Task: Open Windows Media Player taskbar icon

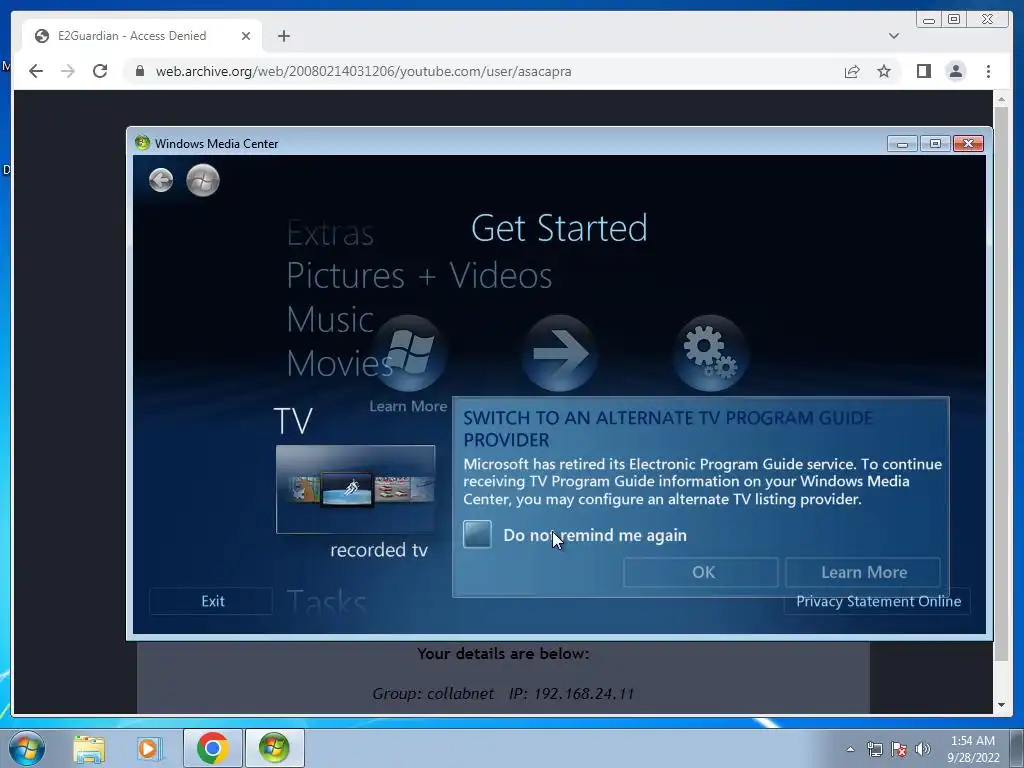Action: (149, 749)
